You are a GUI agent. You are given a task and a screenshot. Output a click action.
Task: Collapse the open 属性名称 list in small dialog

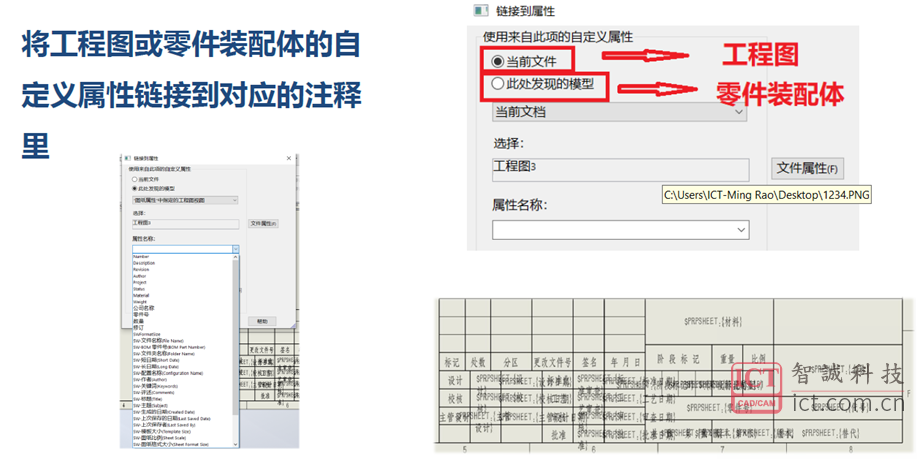235,249
